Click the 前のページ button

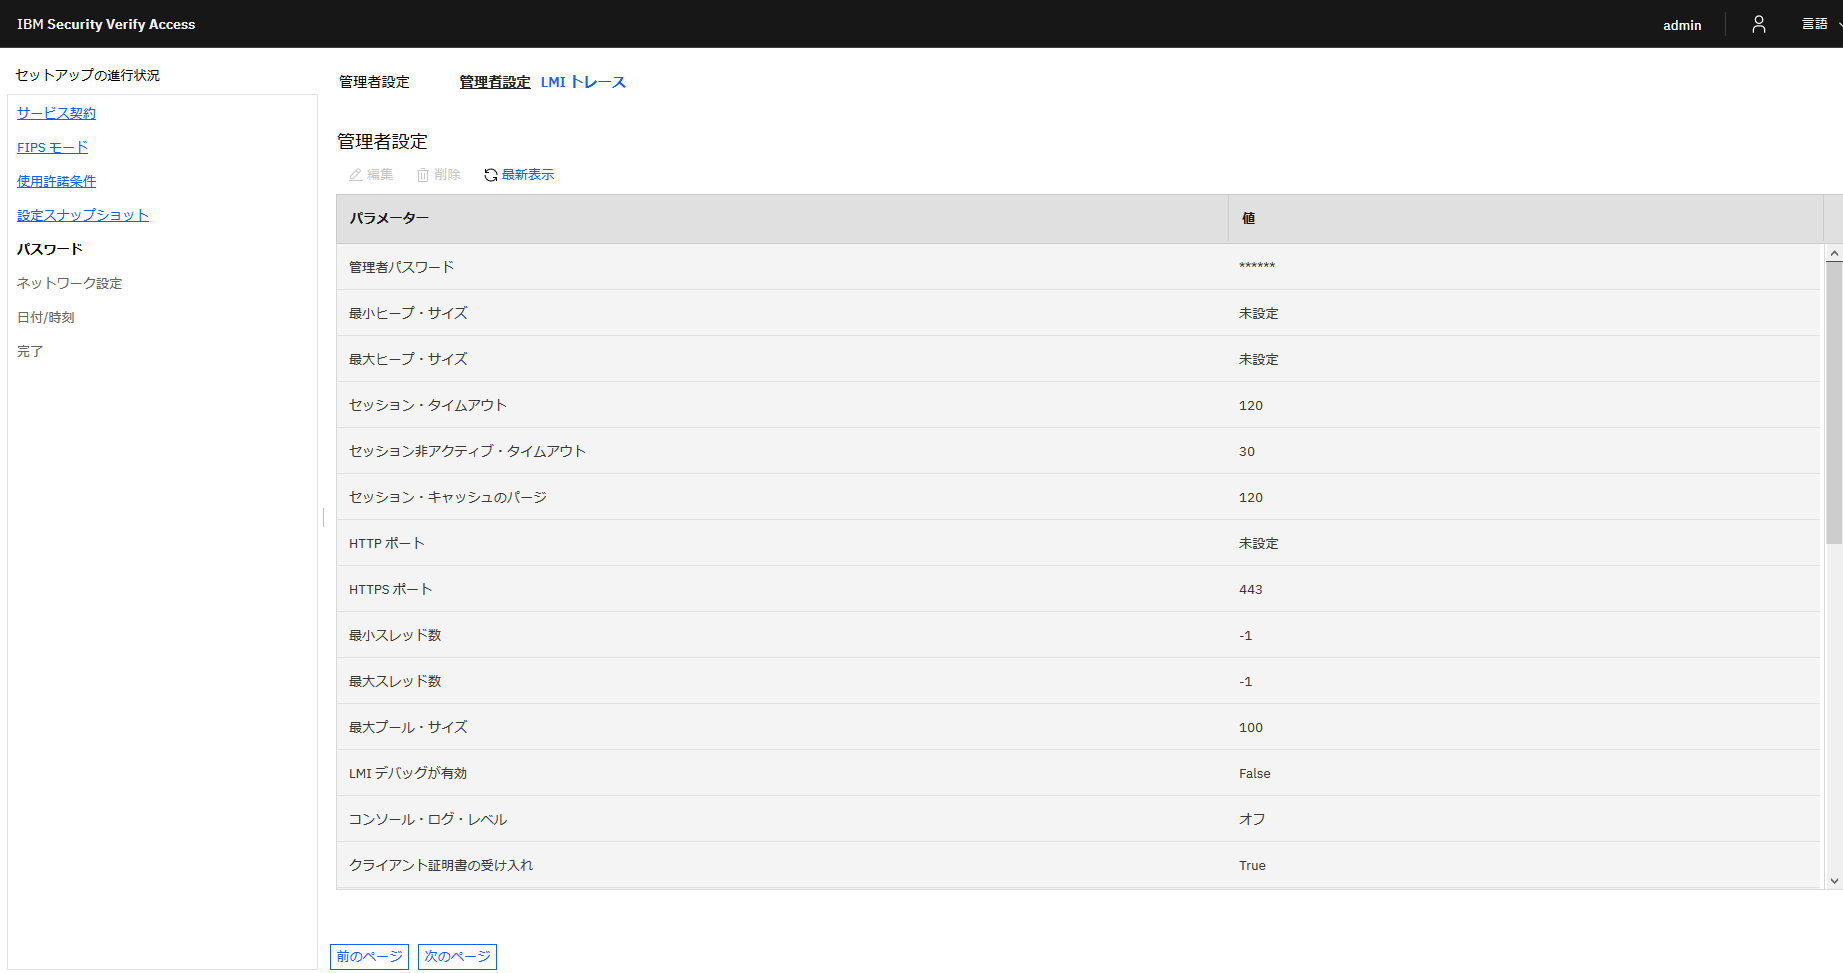click(368, 956)
